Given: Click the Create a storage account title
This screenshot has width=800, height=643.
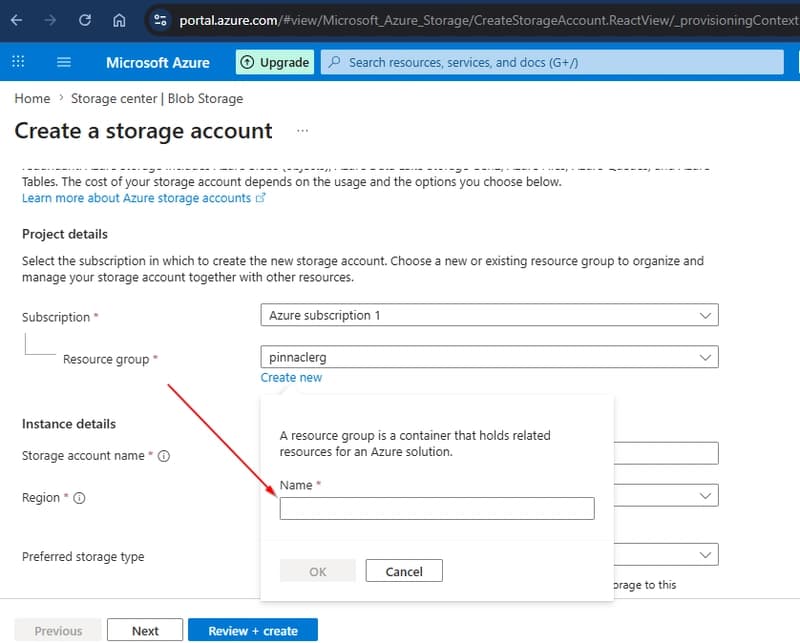Looking at the screenshot, I should click(x=143, y=131).
